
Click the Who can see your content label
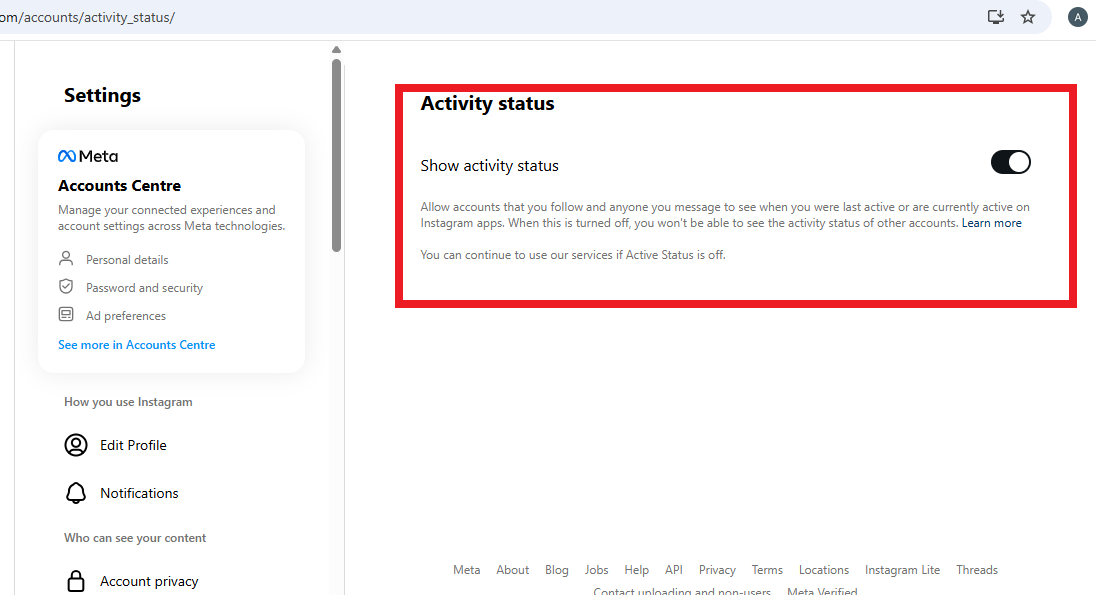tap(135, 538)
